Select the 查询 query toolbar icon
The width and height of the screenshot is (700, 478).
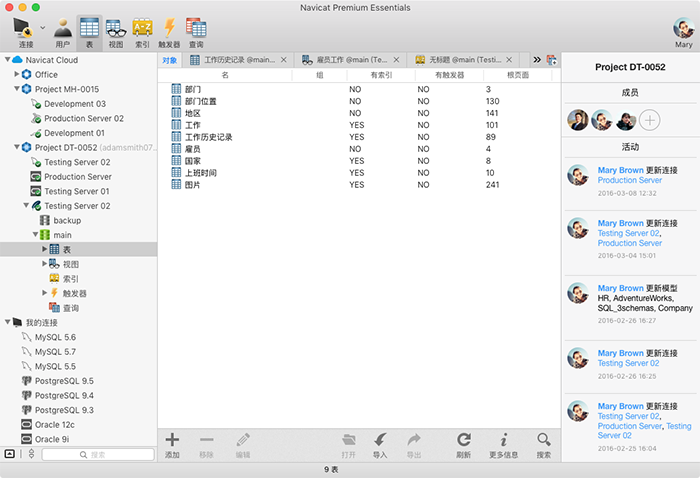pyautogui.click(x=196, y=32)
